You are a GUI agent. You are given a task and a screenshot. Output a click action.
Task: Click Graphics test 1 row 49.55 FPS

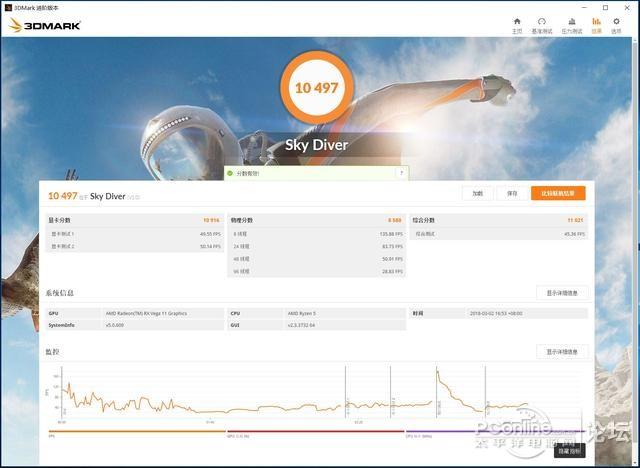pos(134,234)
